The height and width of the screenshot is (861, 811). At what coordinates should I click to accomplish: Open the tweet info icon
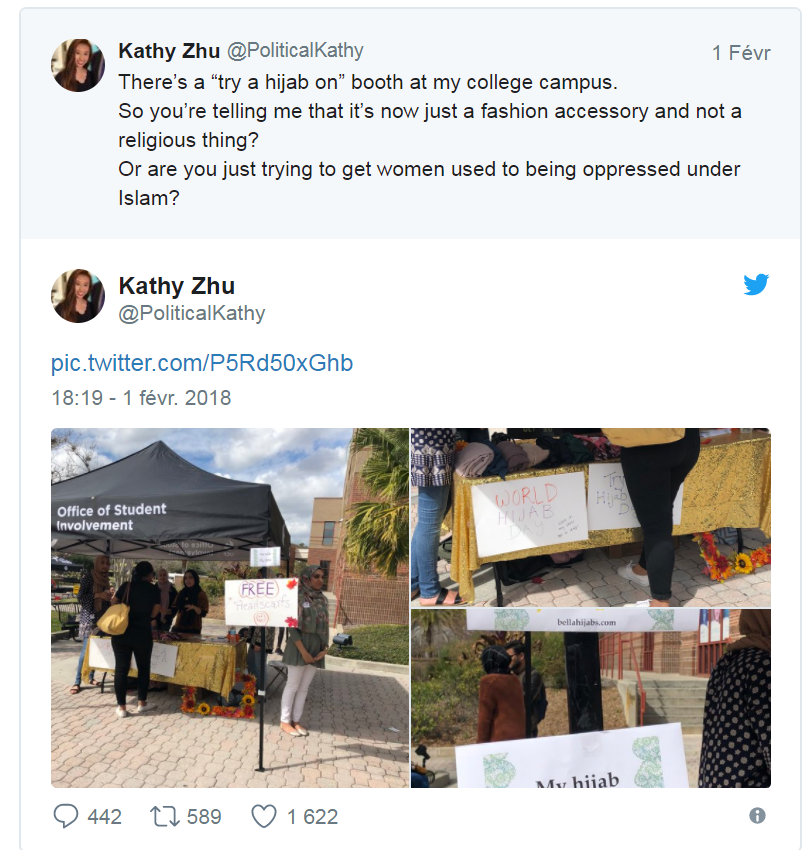(x=757, y=816)
